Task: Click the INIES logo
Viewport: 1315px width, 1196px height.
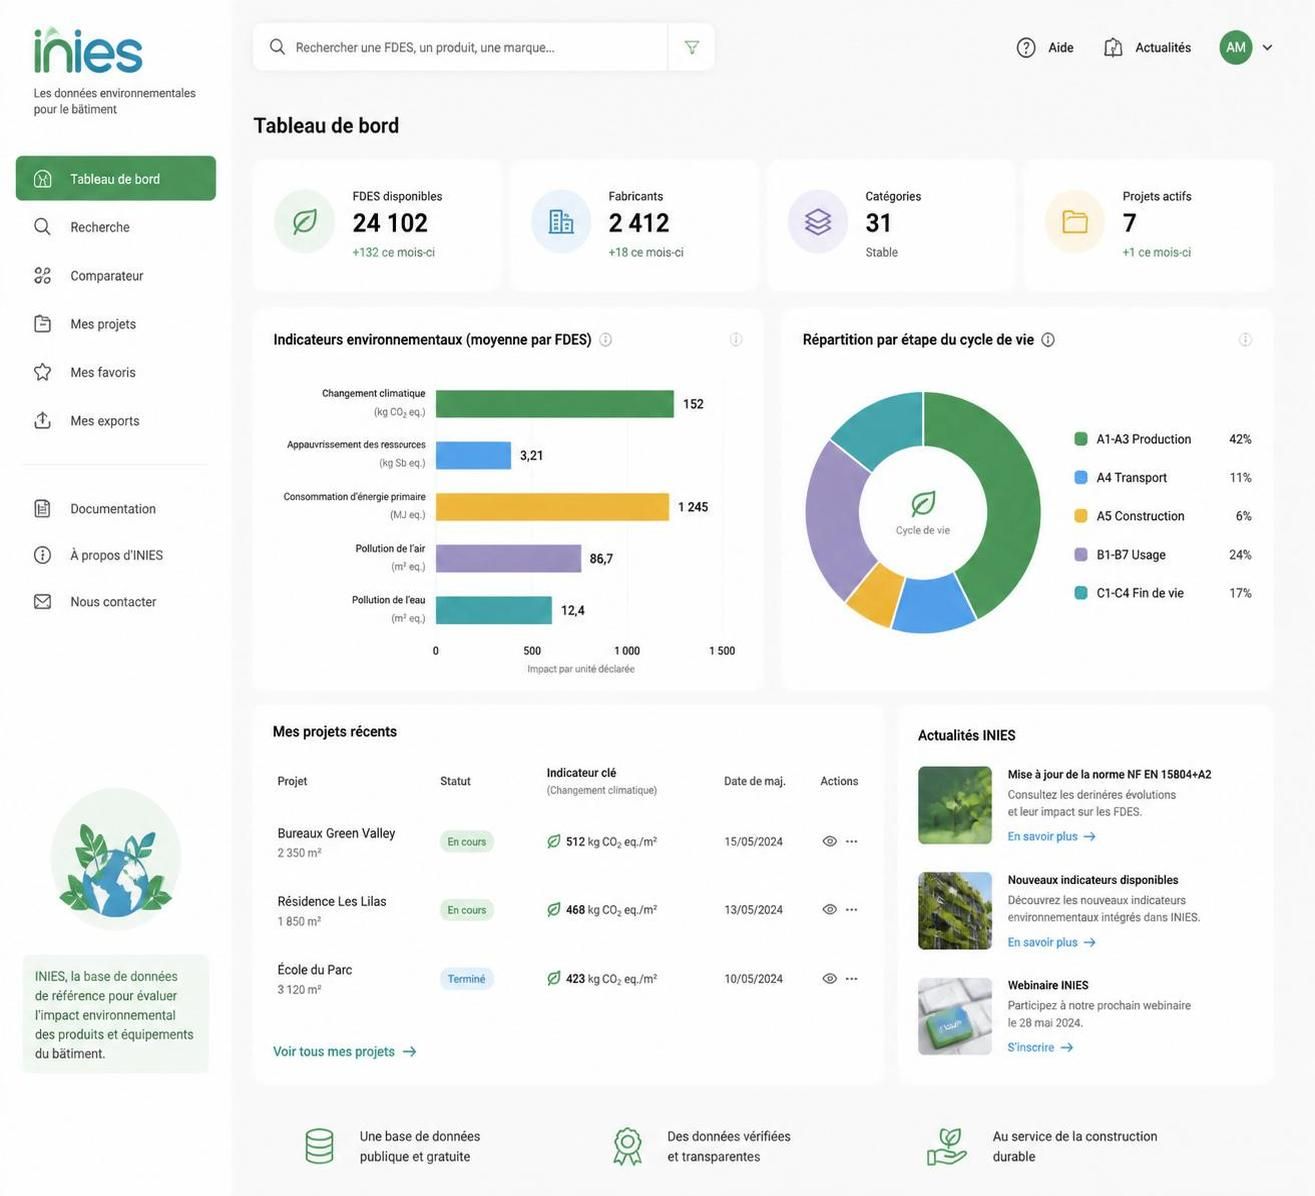Action: [88, 50]
